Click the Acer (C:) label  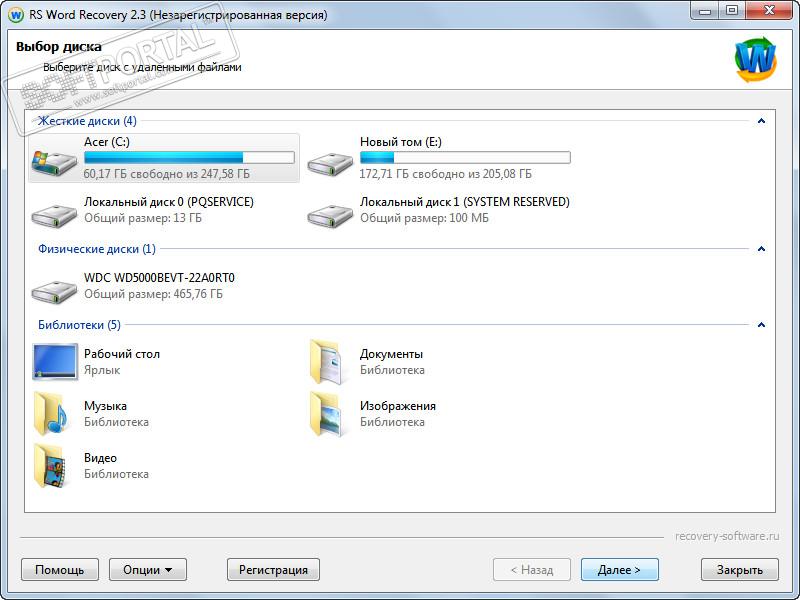[107, 142]
